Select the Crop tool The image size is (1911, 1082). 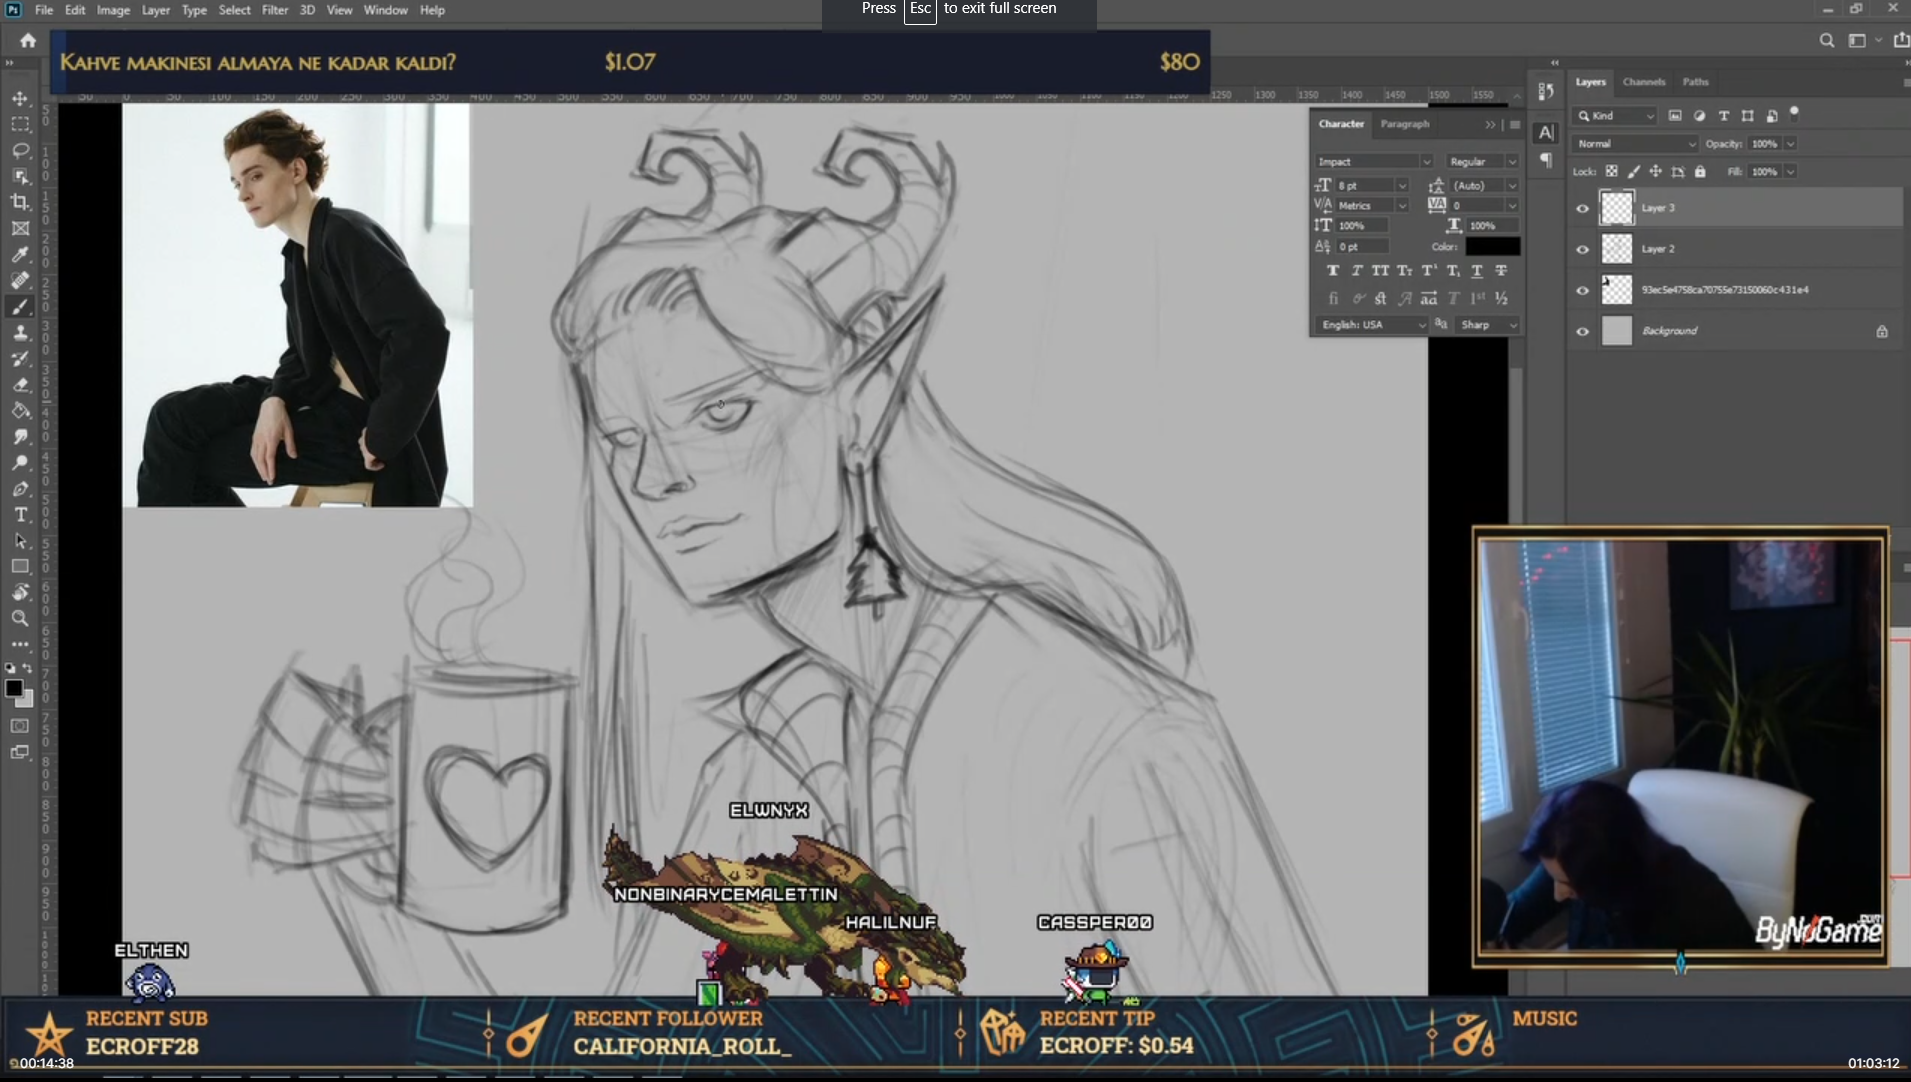[x=20, y=202]
